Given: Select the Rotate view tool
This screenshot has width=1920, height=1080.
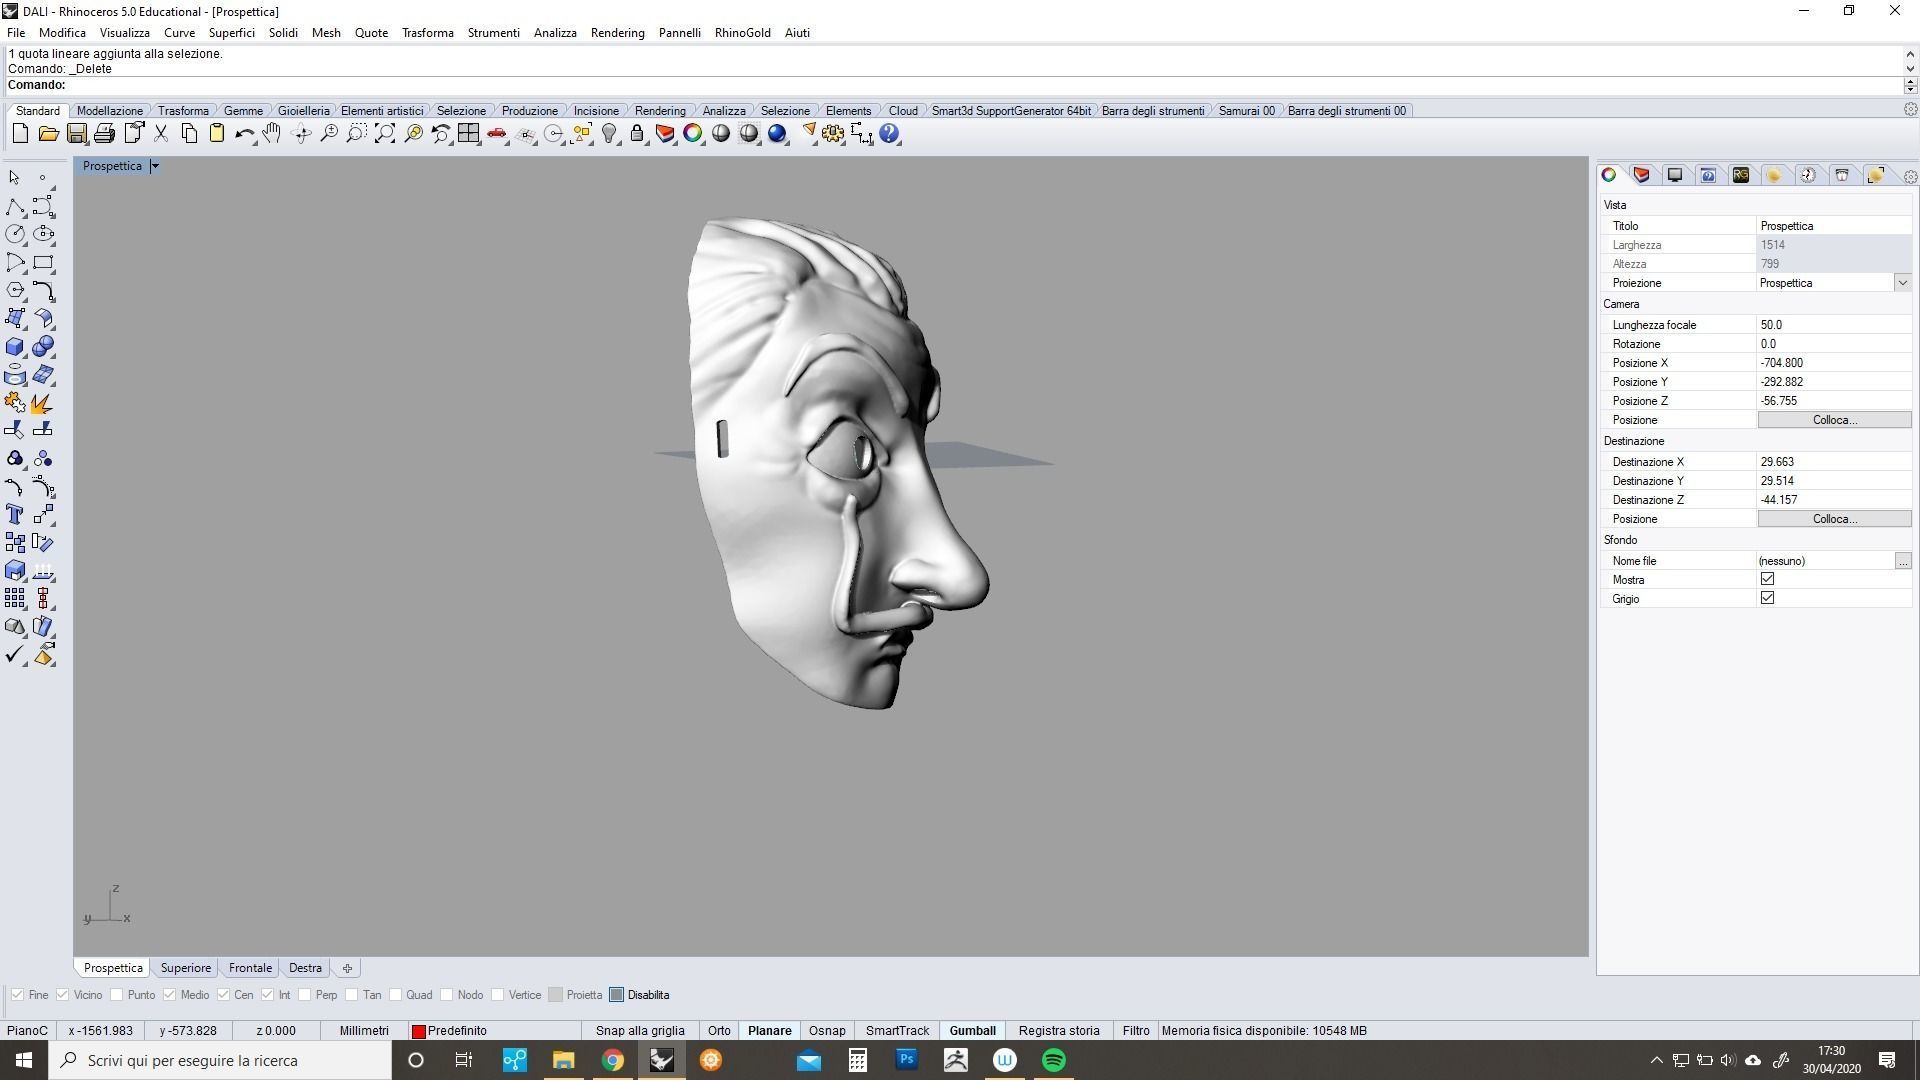Looking at the screenshot, I should tap(301, 134).
